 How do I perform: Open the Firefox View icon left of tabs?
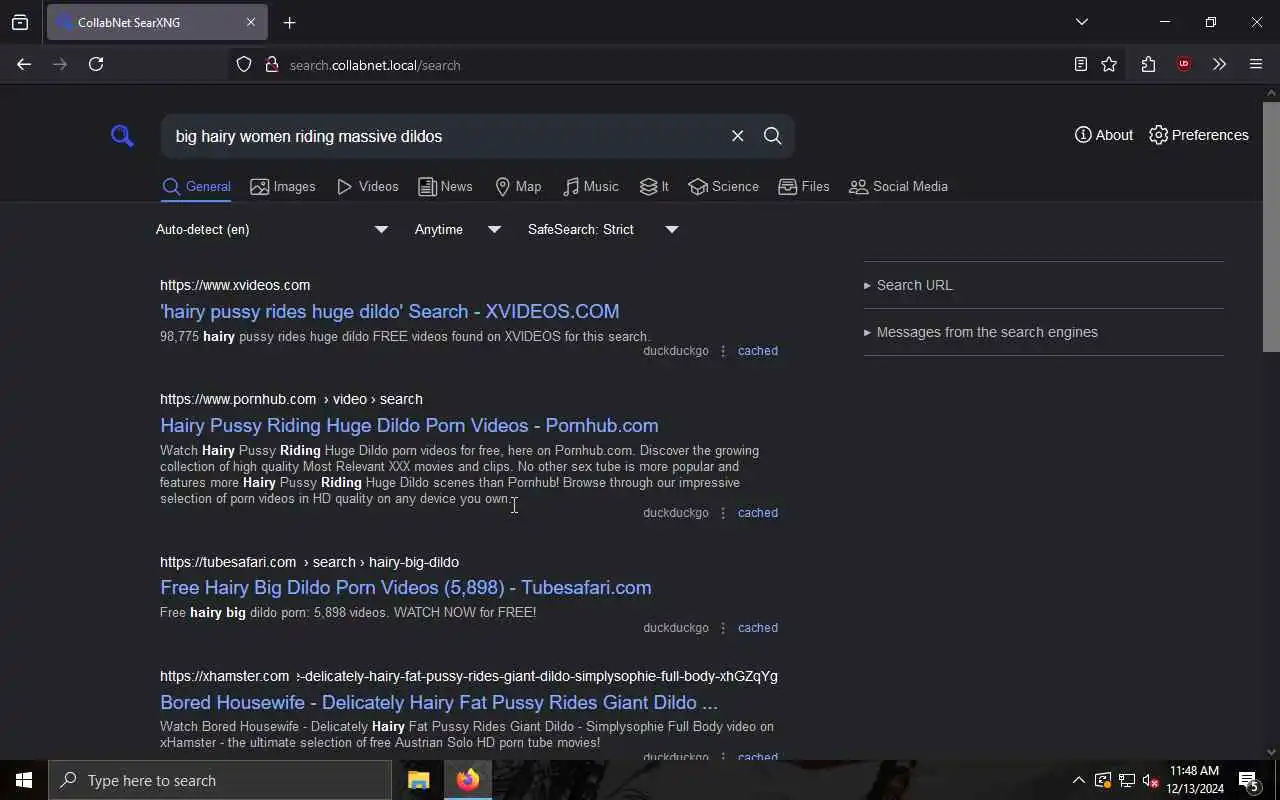point(20,22)
